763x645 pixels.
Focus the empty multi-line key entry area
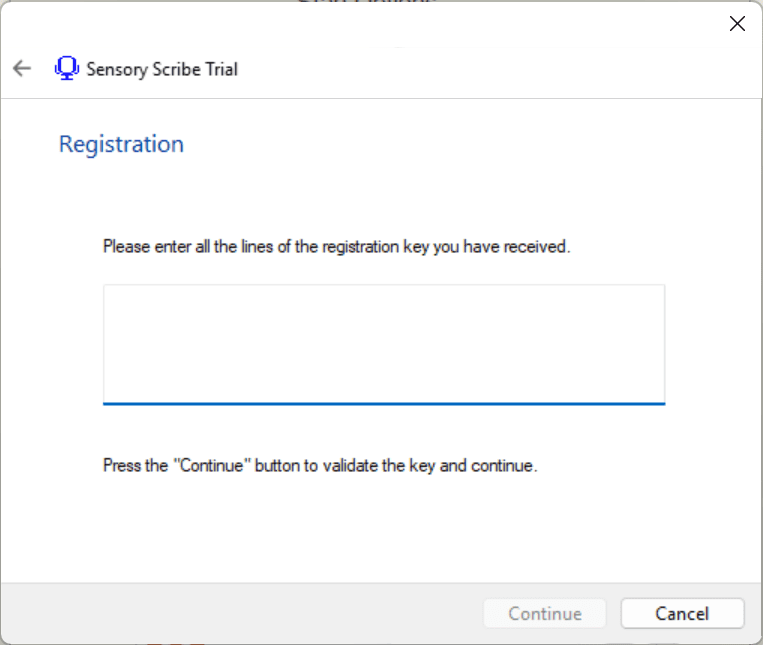383,330
